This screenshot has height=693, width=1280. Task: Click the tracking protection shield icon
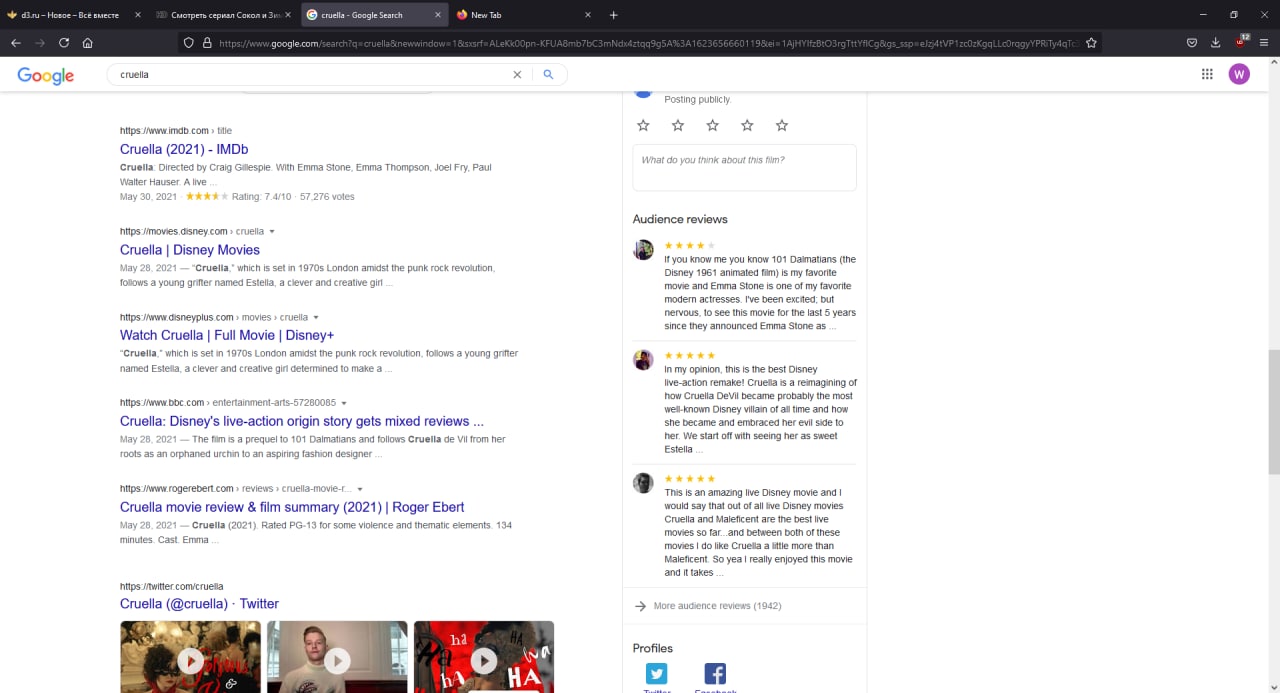coord(188,43)
